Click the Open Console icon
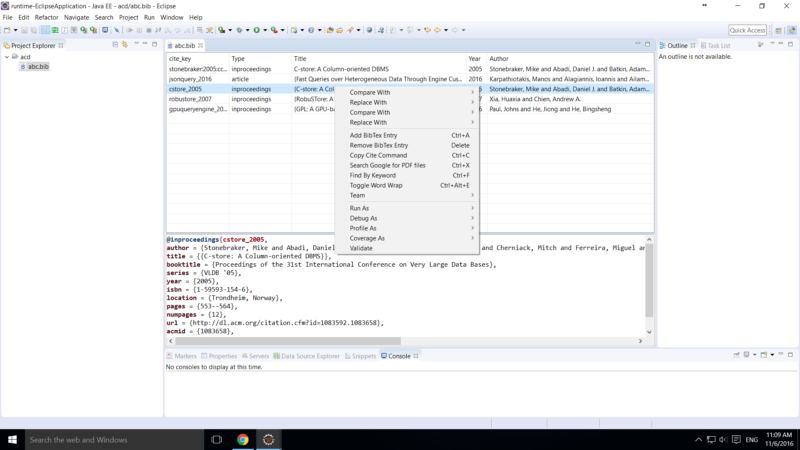Image resolution: width=800 pixels, height=450 pixels. pos(764,355)
